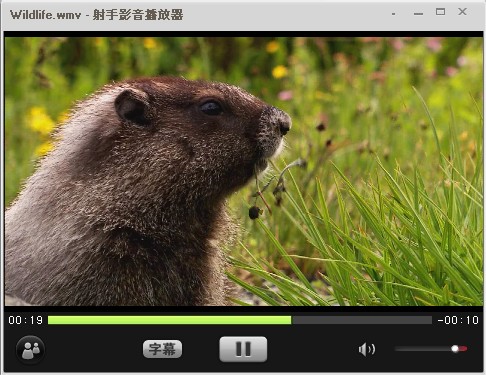This screenshot has width=486, height=375.
Task: Click the small dot title bar button
Action: coord(394,14)
